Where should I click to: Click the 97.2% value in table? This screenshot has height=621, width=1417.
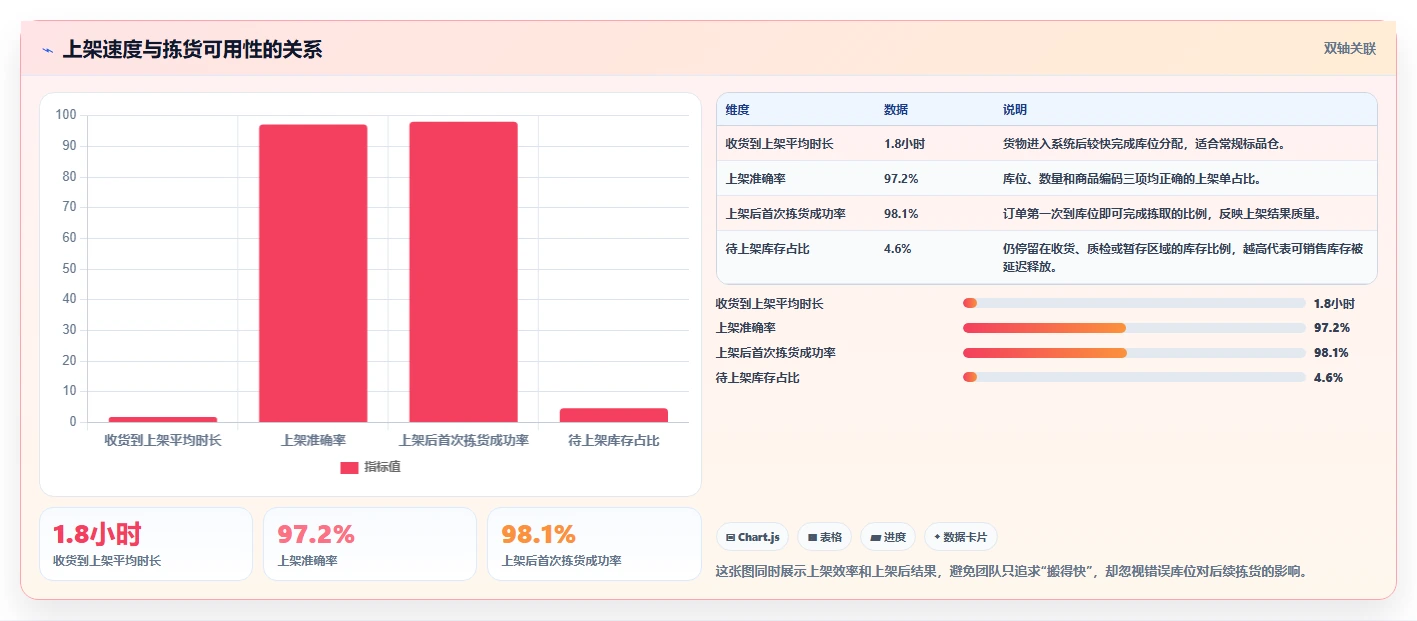(901, 179)
